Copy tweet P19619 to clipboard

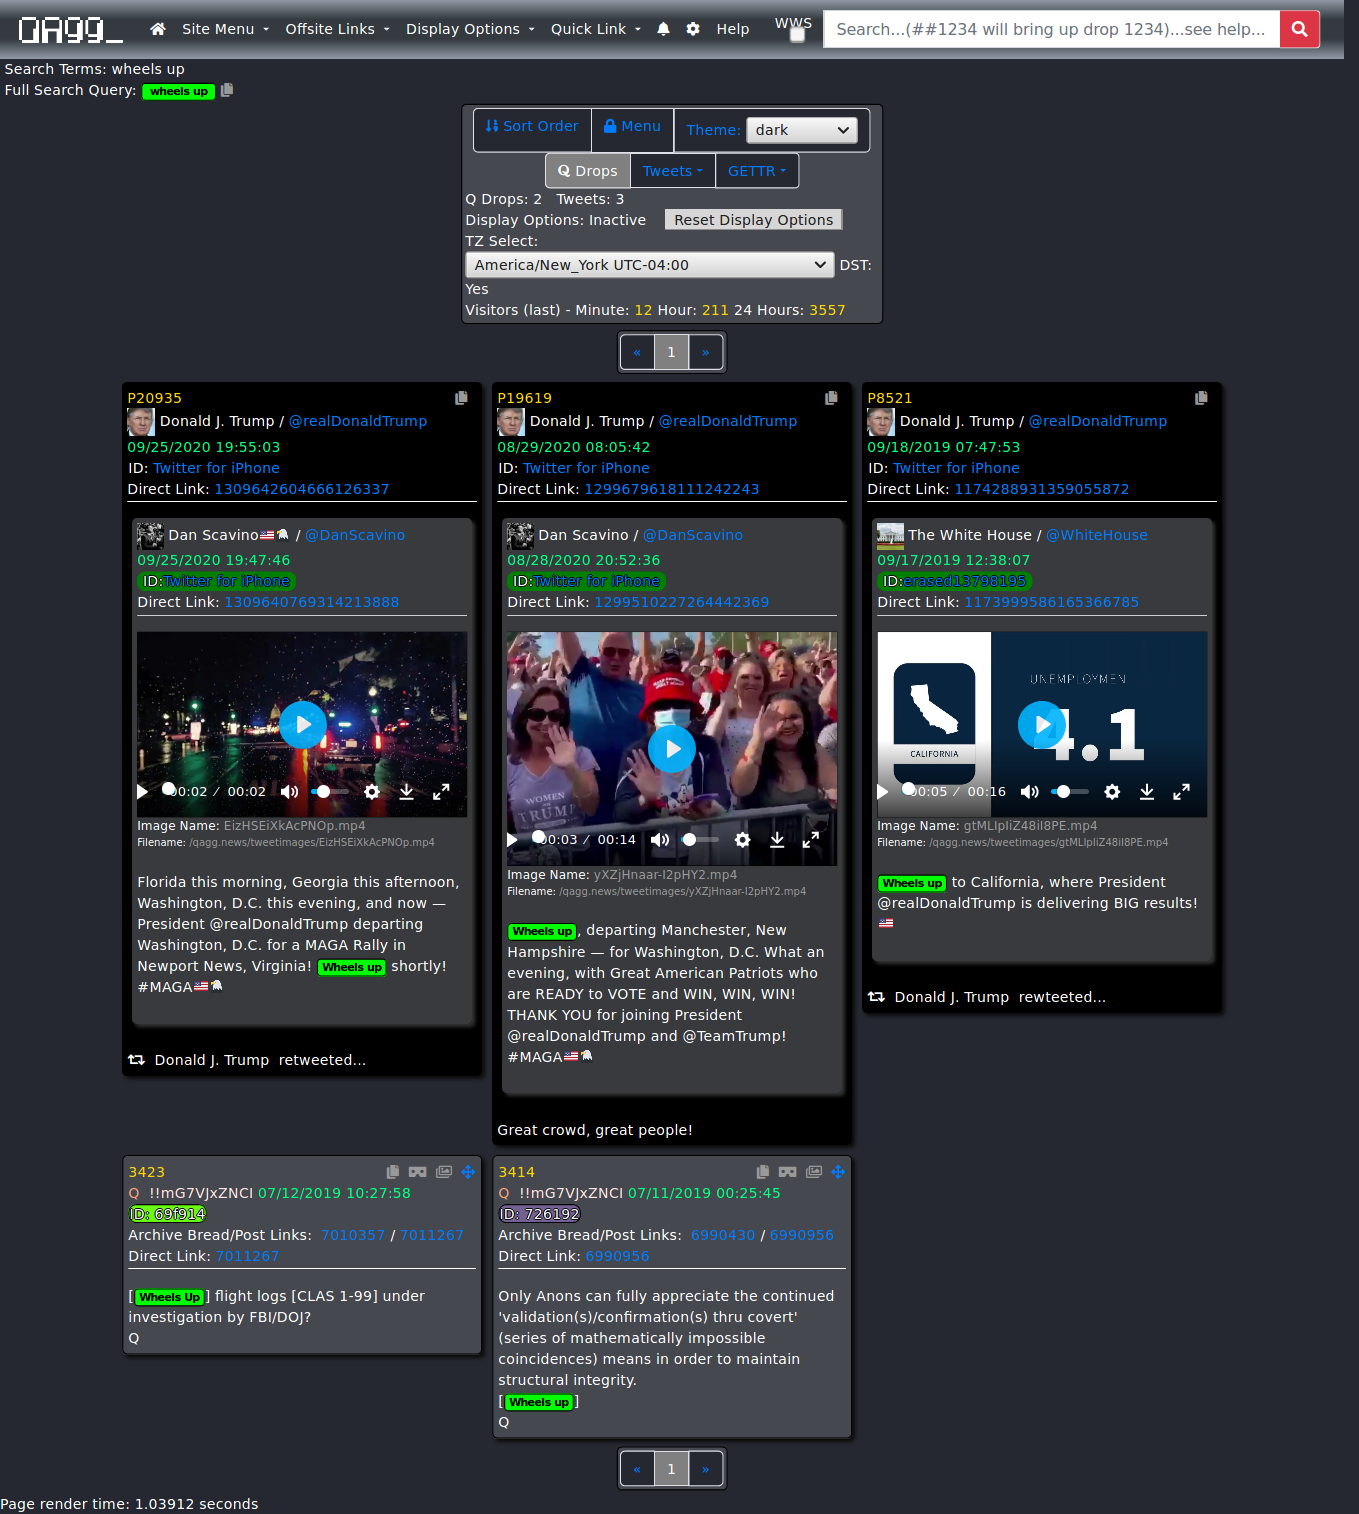[x=831, y=398]
